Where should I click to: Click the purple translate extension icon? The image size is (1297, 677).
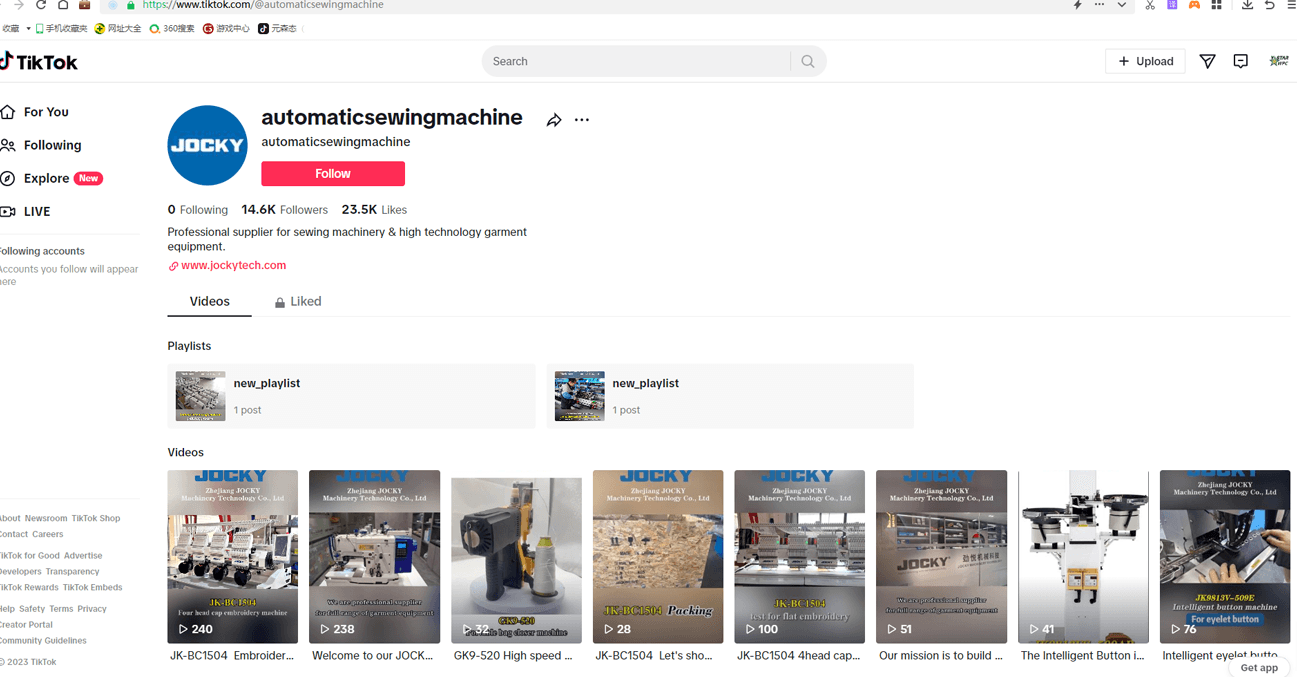point(1172,5)
